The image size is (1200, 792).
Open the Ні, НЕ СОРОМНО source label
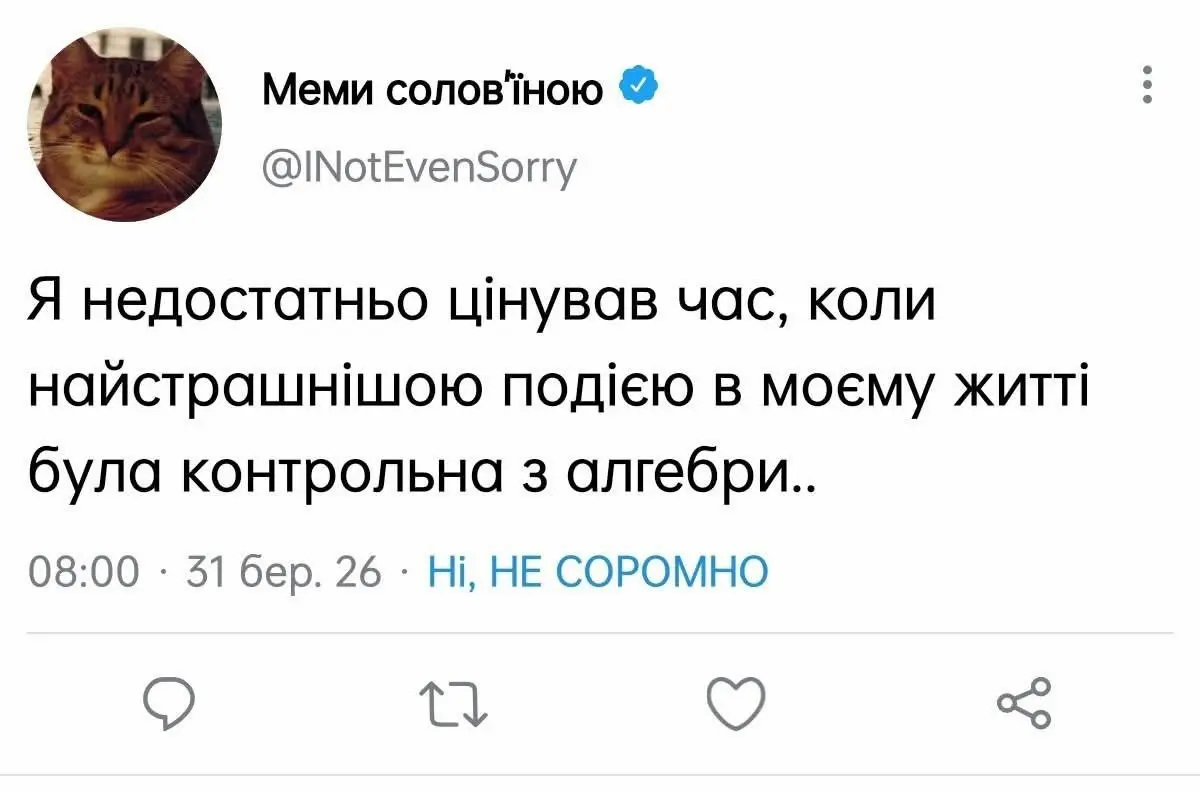[597, 573]
